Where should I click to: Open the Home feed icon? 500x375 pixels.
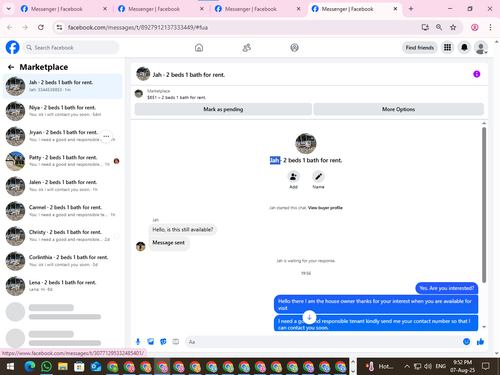click(x=199, y=48)
